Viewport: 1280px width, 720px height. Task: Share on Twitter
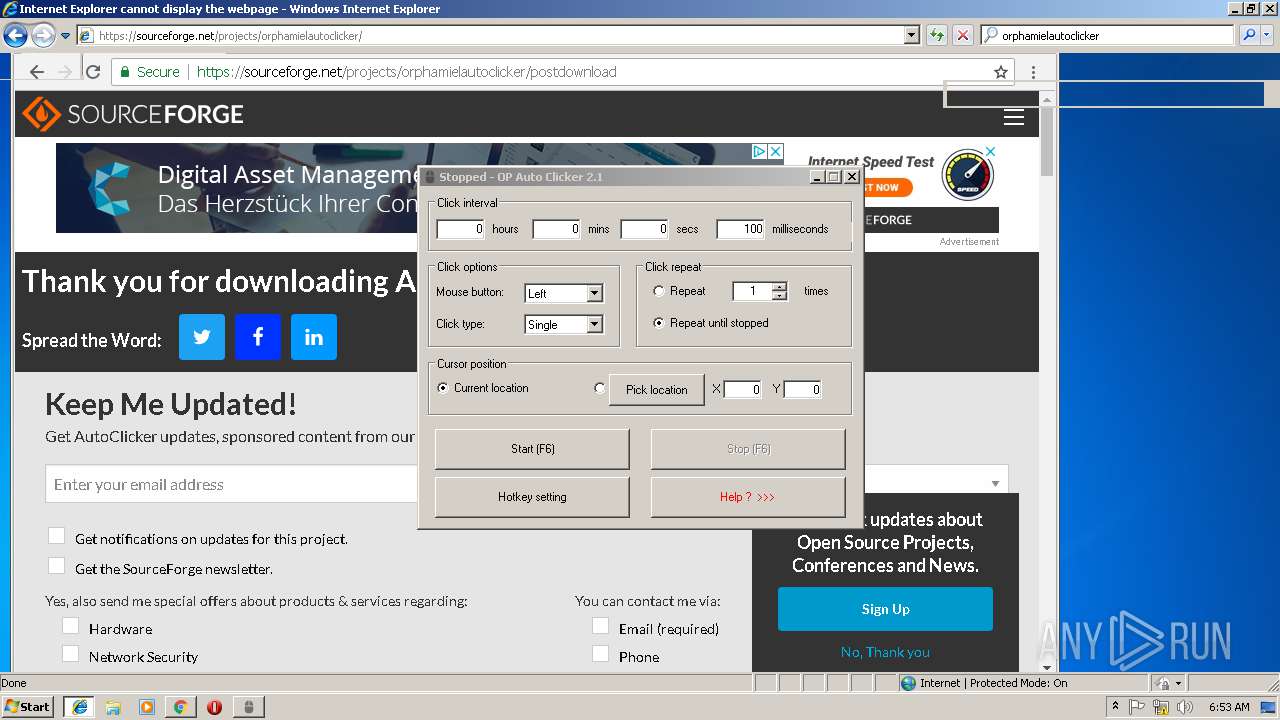(202, 337)
